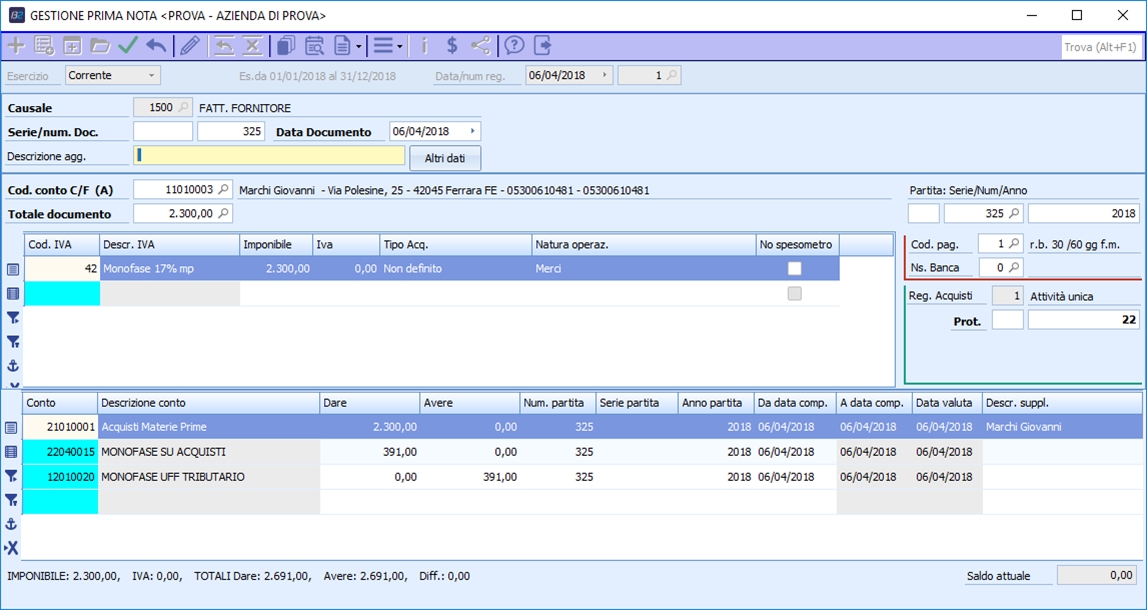Viewport: 1147px width, 610px height.
Task: Open the Data Documento date picker arrow
Action: (473, 131)
